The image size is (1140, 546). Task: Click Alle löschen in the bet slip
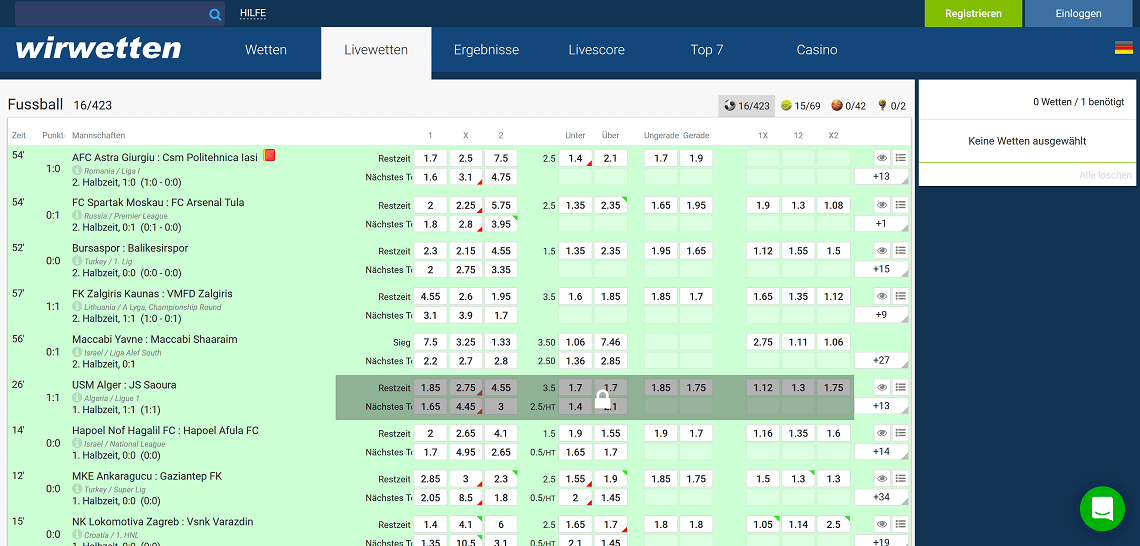tap(1105, 175)
